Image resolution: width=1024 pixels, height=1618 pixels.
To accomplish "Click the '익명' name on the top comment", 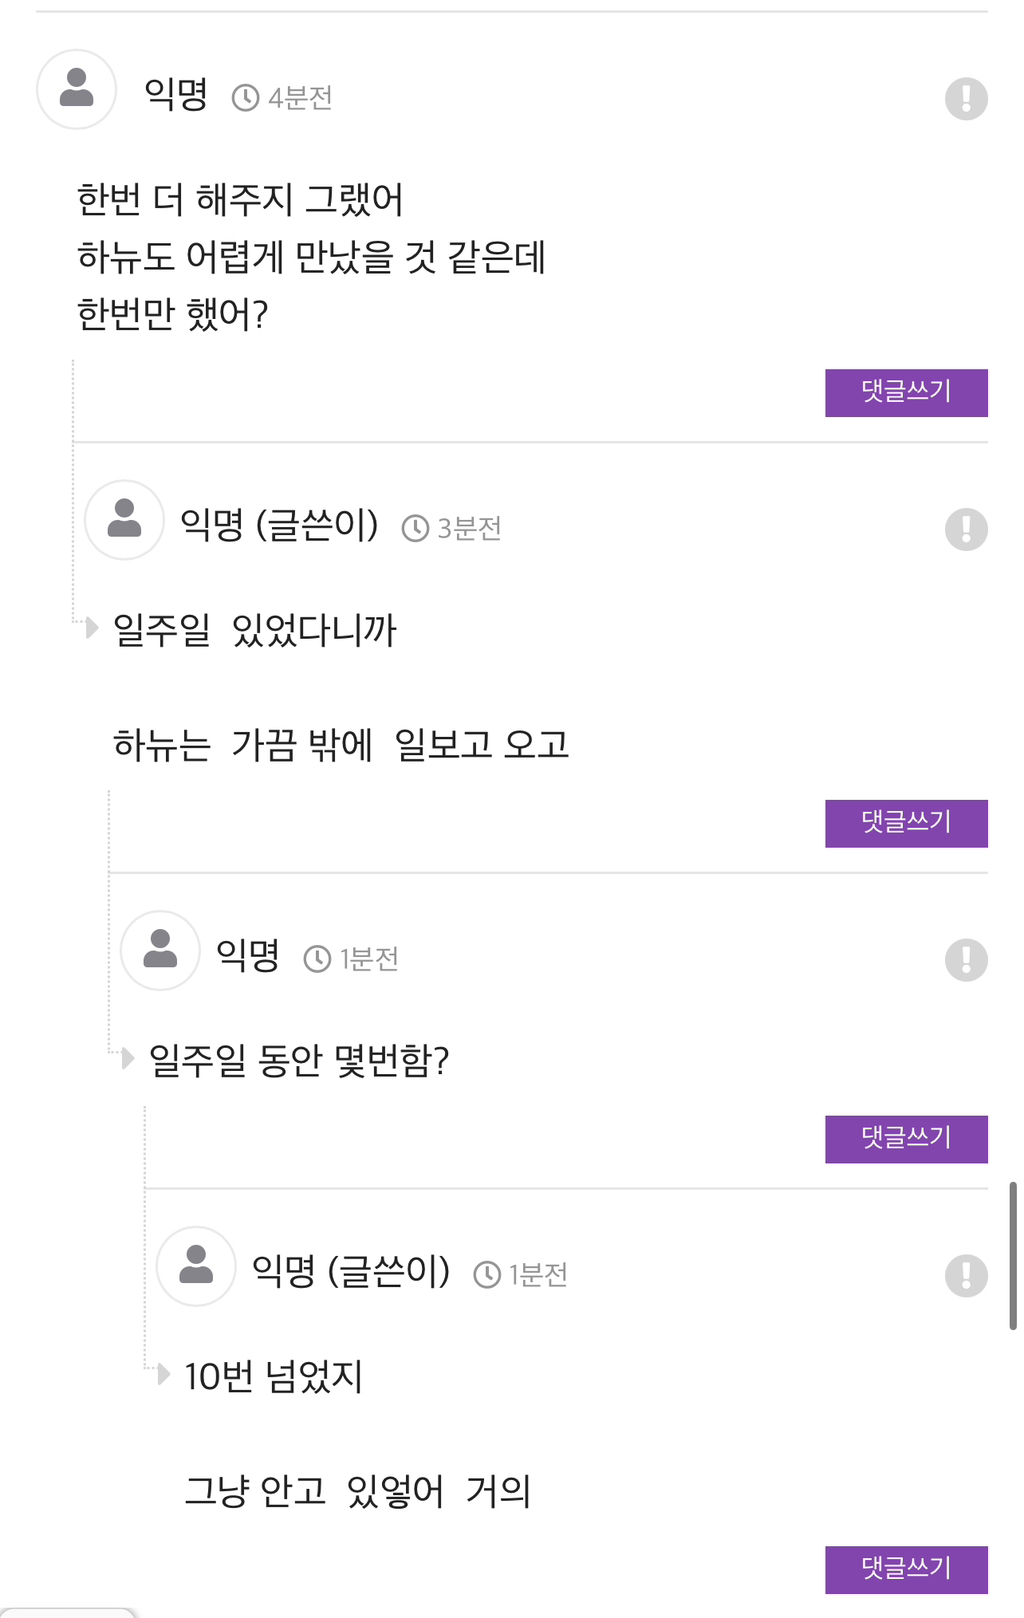I will click(x=176, y=95).
